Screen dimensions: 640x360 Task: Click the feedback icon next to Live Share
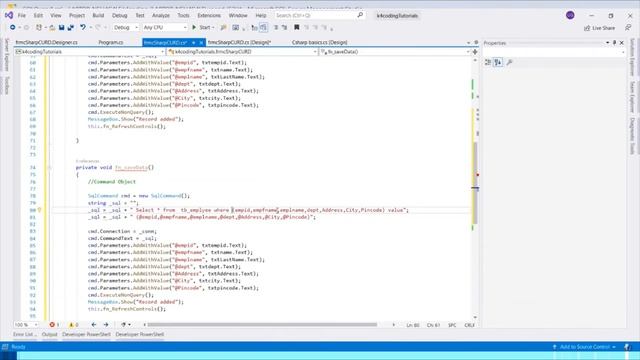coord(628,27)
